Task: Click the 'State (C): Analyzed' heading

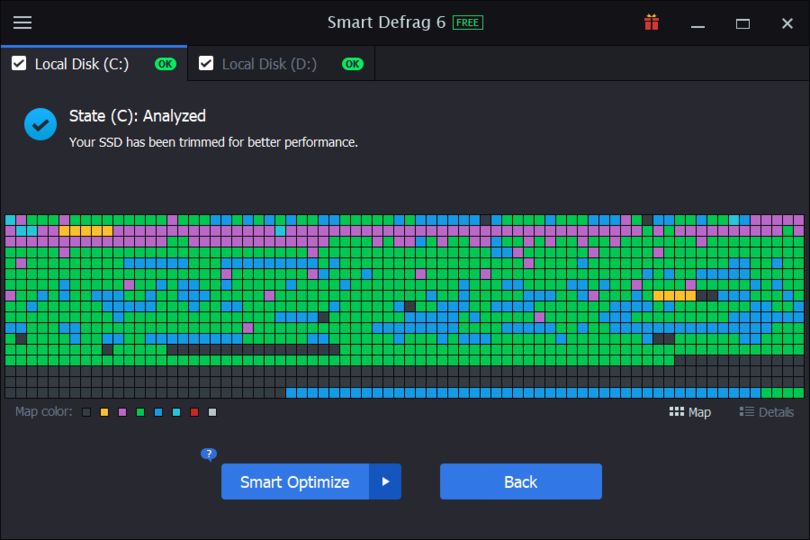Action: click(137, 116)
